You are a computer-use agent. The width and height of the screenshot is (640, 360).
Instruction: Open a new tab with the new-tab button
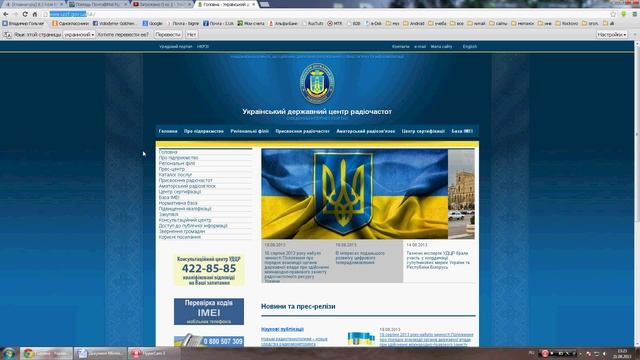tap(264, 4)
